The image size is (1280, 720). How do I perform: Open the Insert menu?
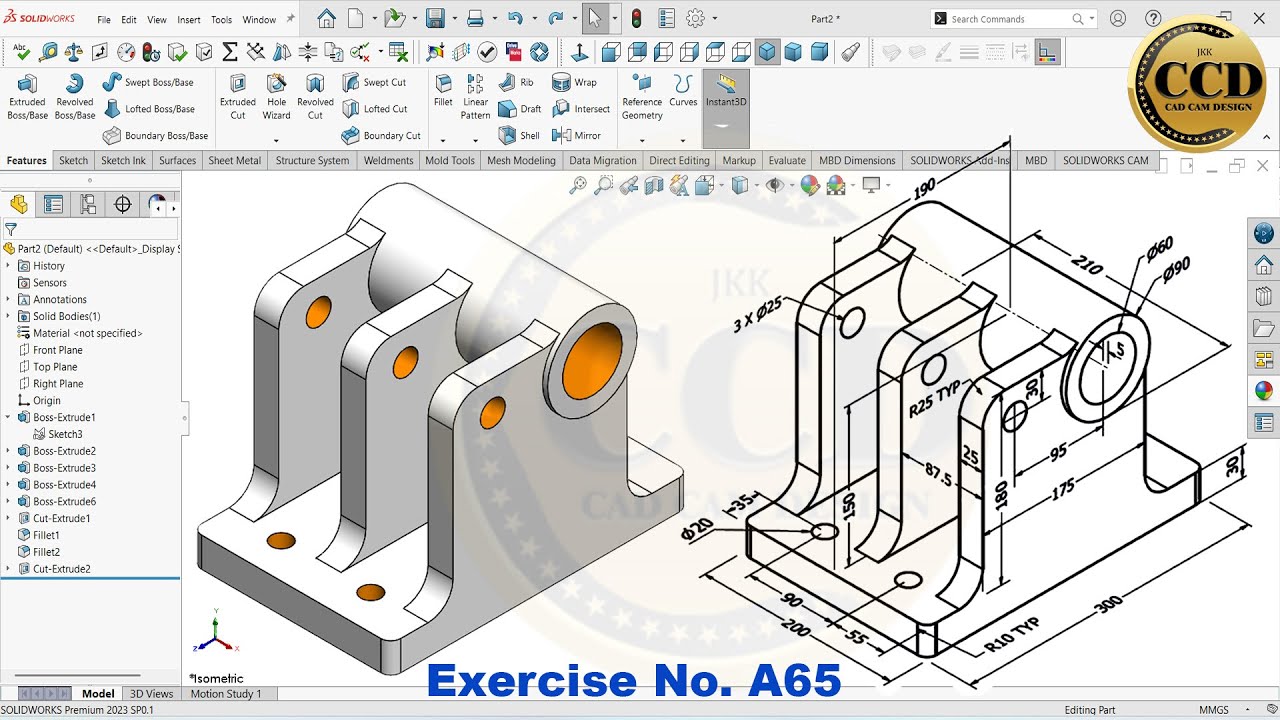189,19
